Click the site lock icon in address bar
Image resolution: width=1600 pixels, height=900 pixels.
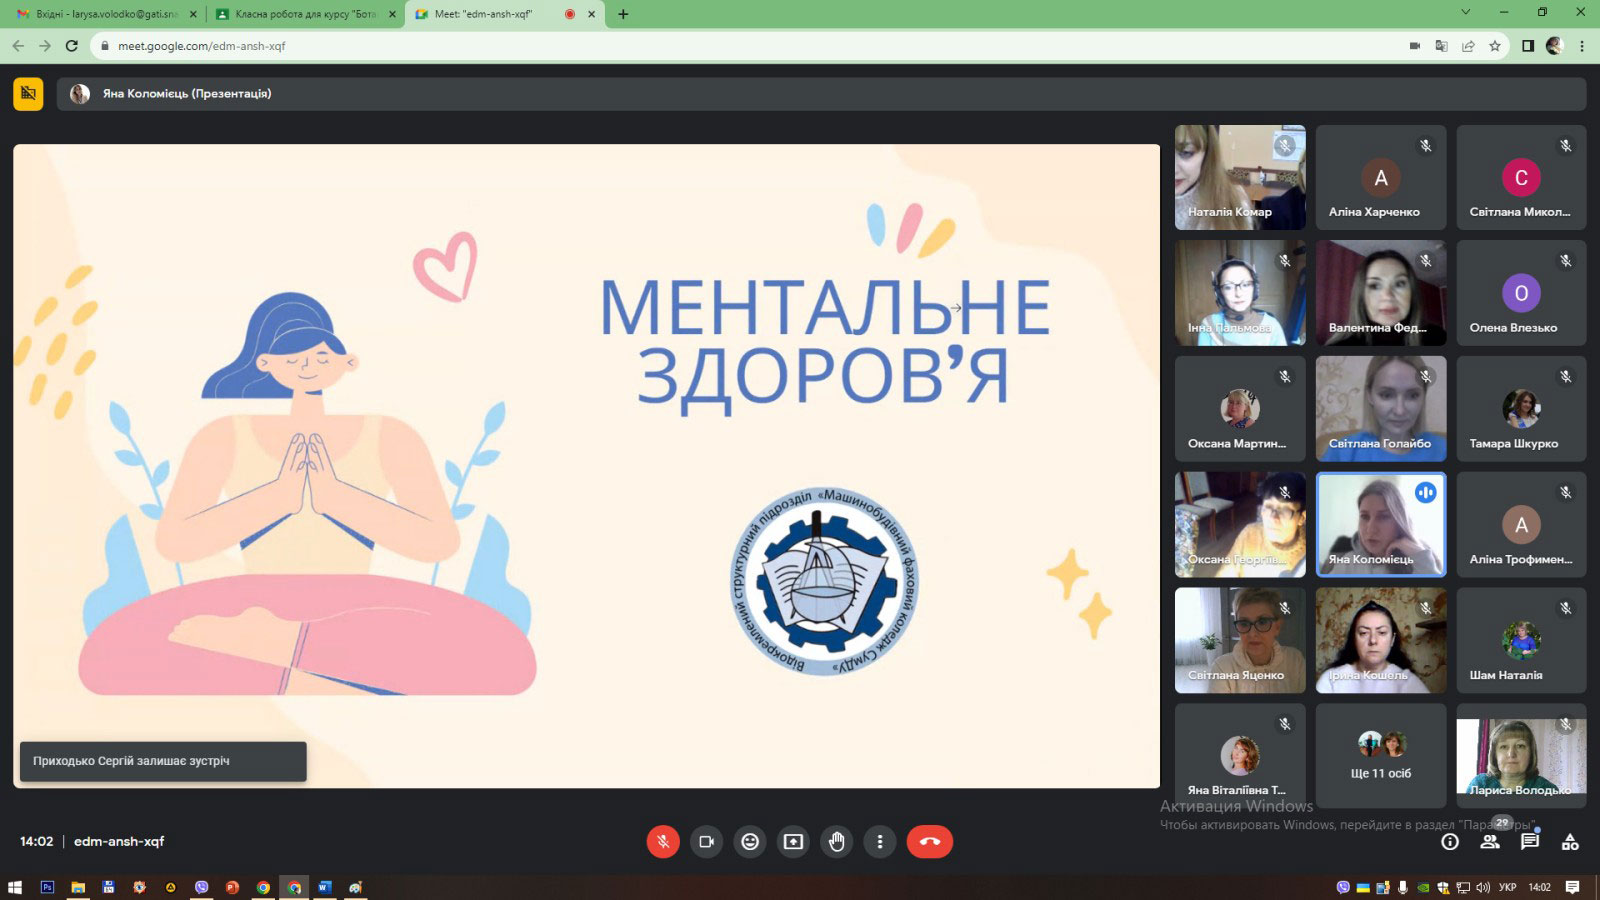pos(104,46)
